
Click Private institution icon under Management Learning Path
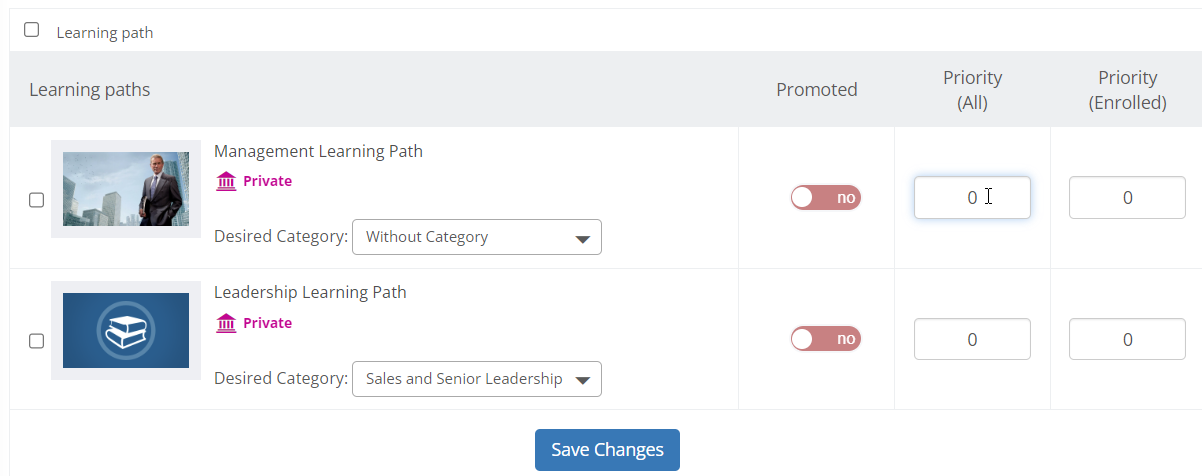tap(225, 181)
